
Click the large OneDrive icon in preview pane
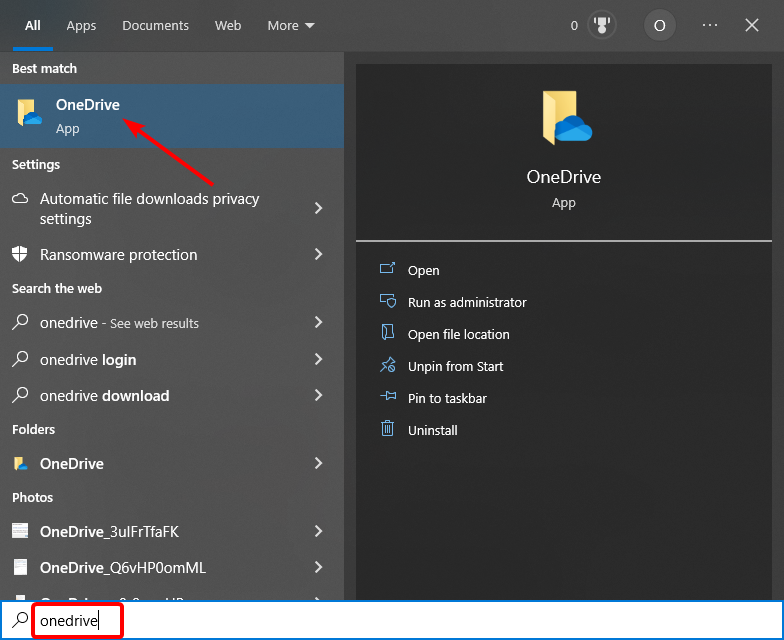[566, 119]
